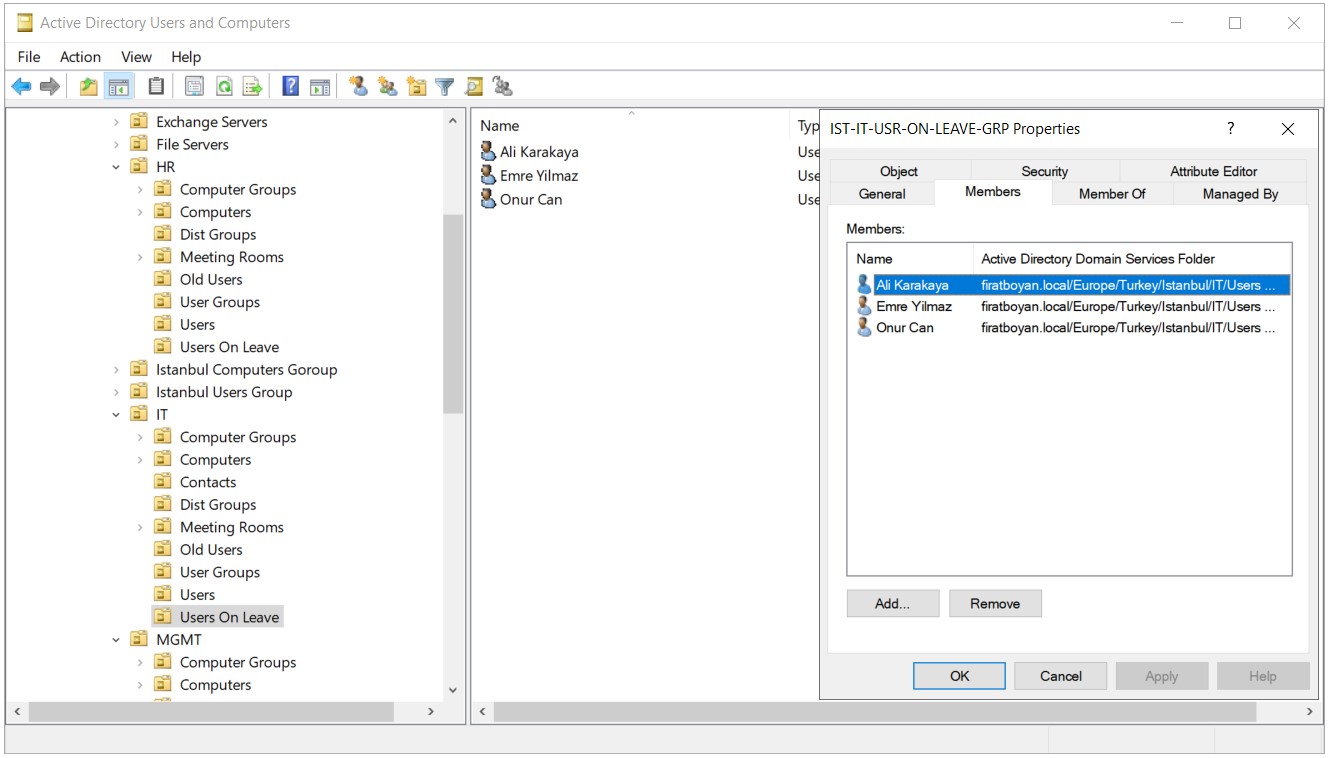Sort by Name column in main list
The height and width of the screenshot is (758, 1329).
click(x=500, y=126)
